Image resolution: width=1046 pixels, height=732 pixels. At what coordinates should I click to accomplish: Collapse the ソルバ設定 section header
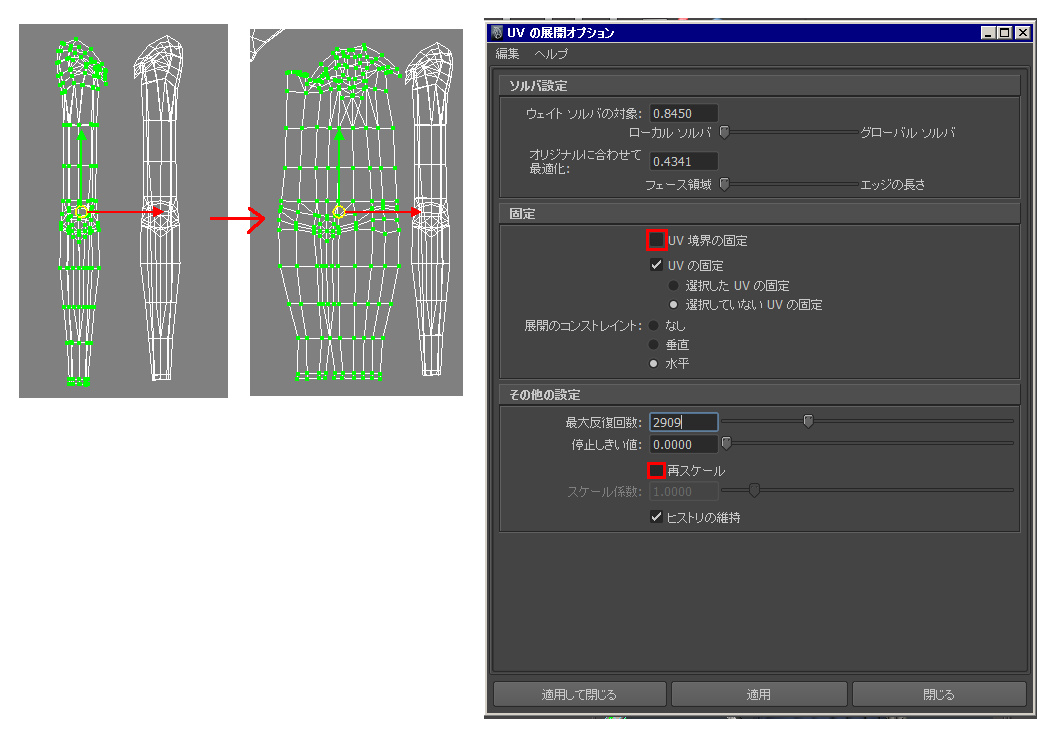click(x=759, y=85)
